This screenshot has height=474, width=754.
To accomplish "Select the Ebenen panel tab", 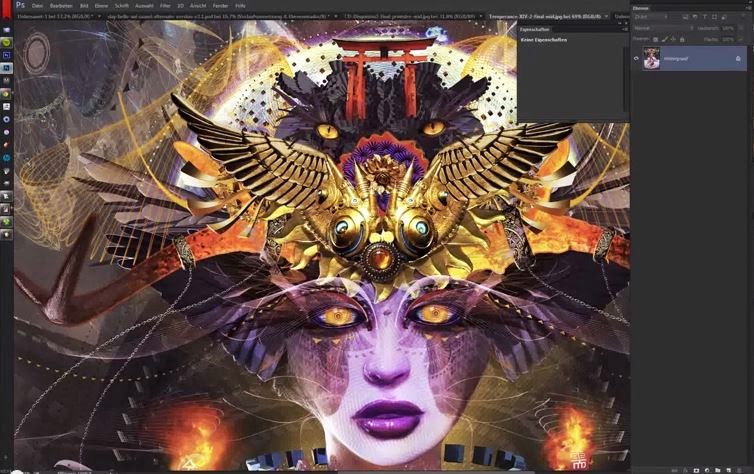I will tap(641, 8).
